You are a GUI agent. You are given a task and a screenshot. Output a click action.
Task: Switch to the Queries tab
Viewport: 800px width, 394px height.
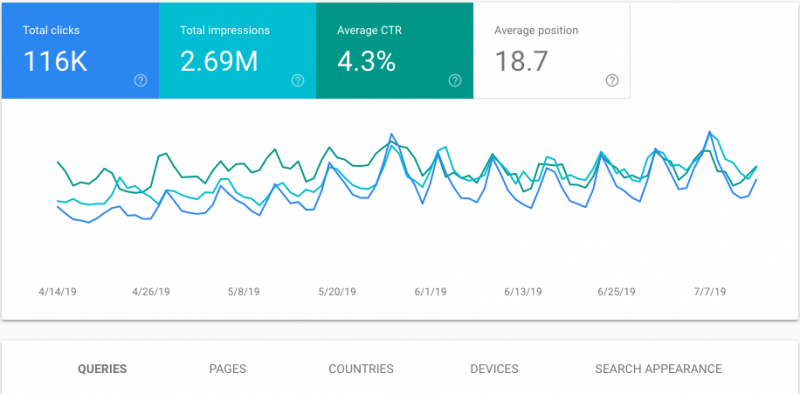coord(102,369)
